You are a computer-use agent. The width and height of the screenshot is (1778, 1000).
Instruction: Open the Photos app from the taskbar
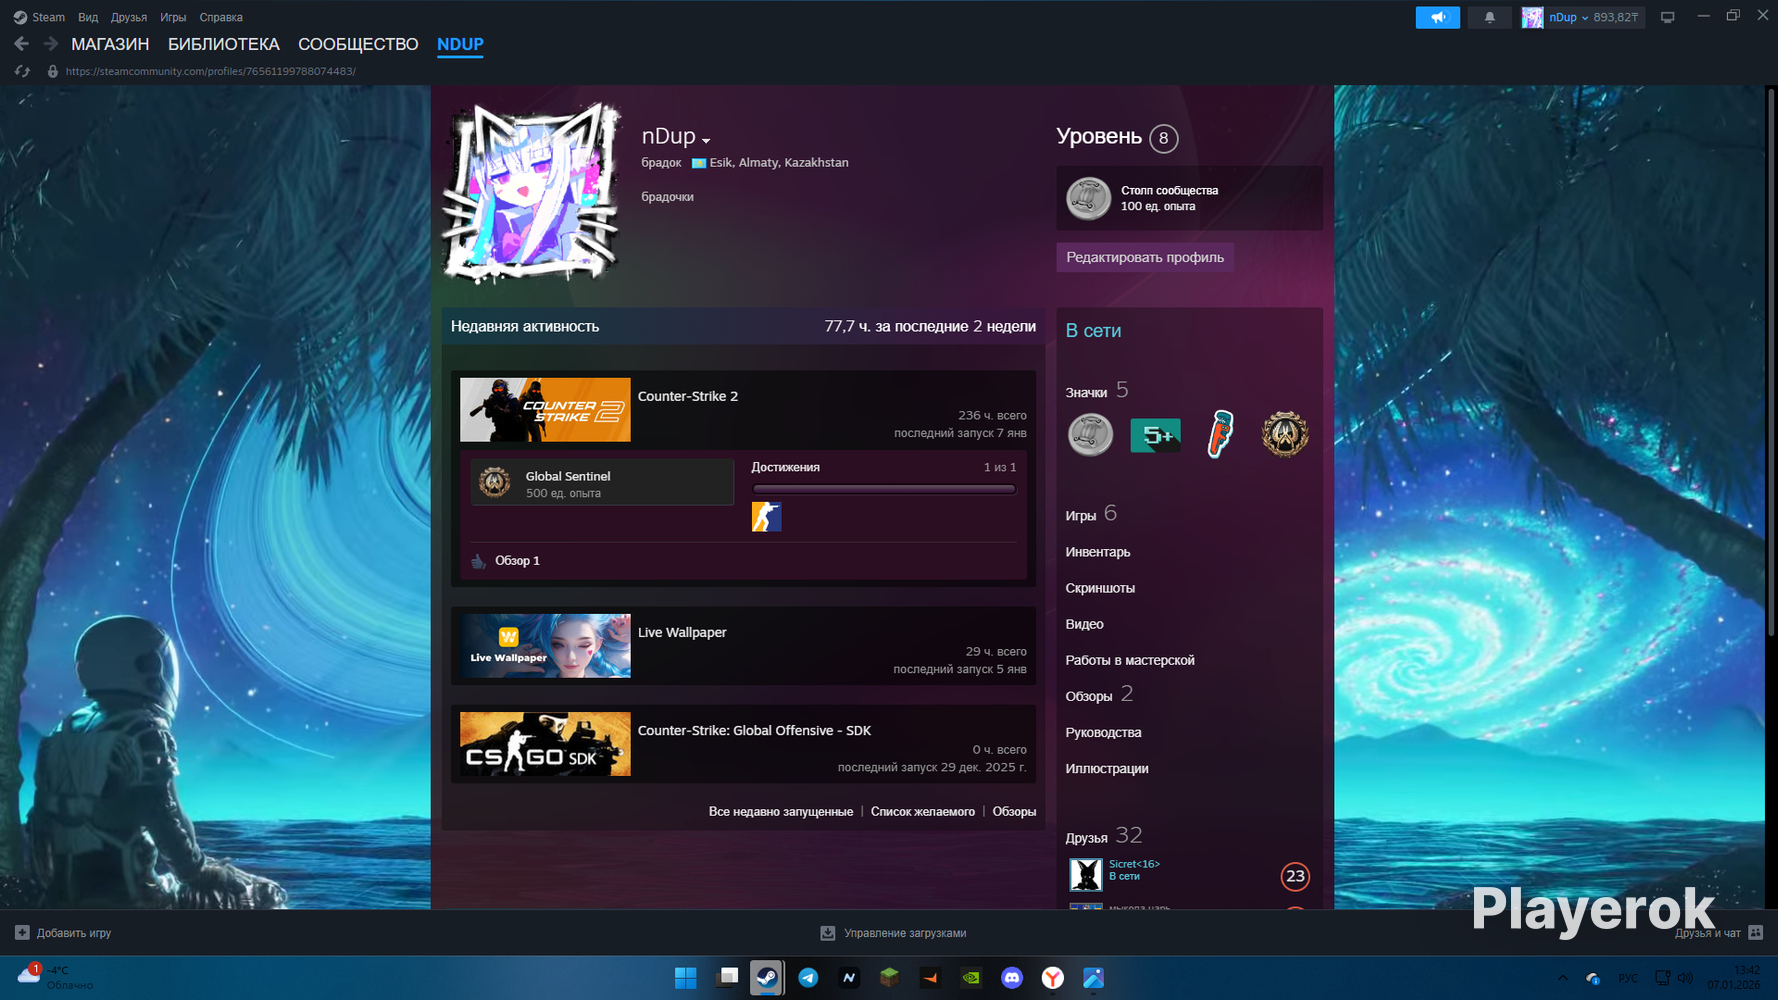click(x=1094, y=978)
